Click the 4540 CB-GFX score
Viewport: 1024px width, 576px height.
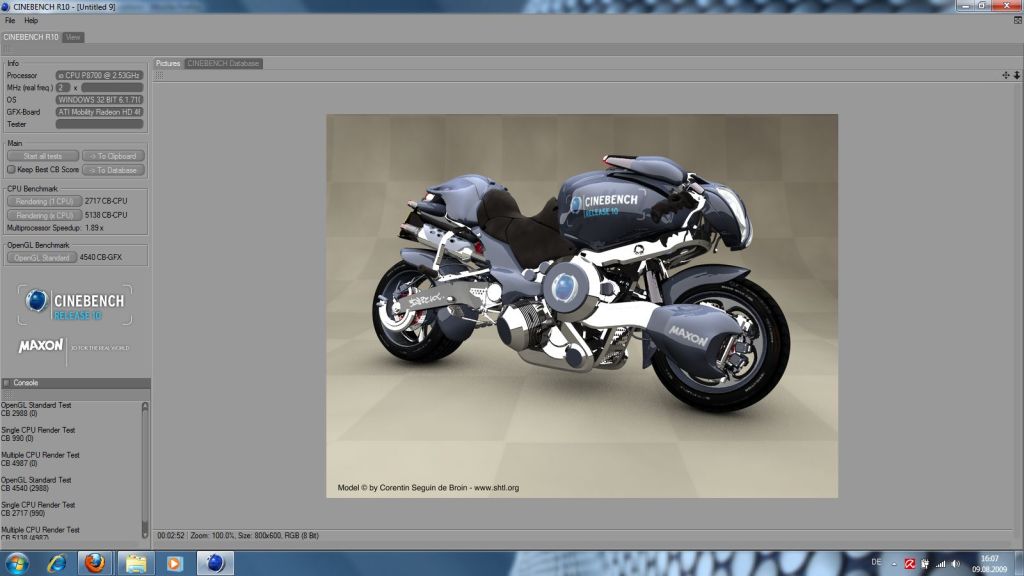101,257
